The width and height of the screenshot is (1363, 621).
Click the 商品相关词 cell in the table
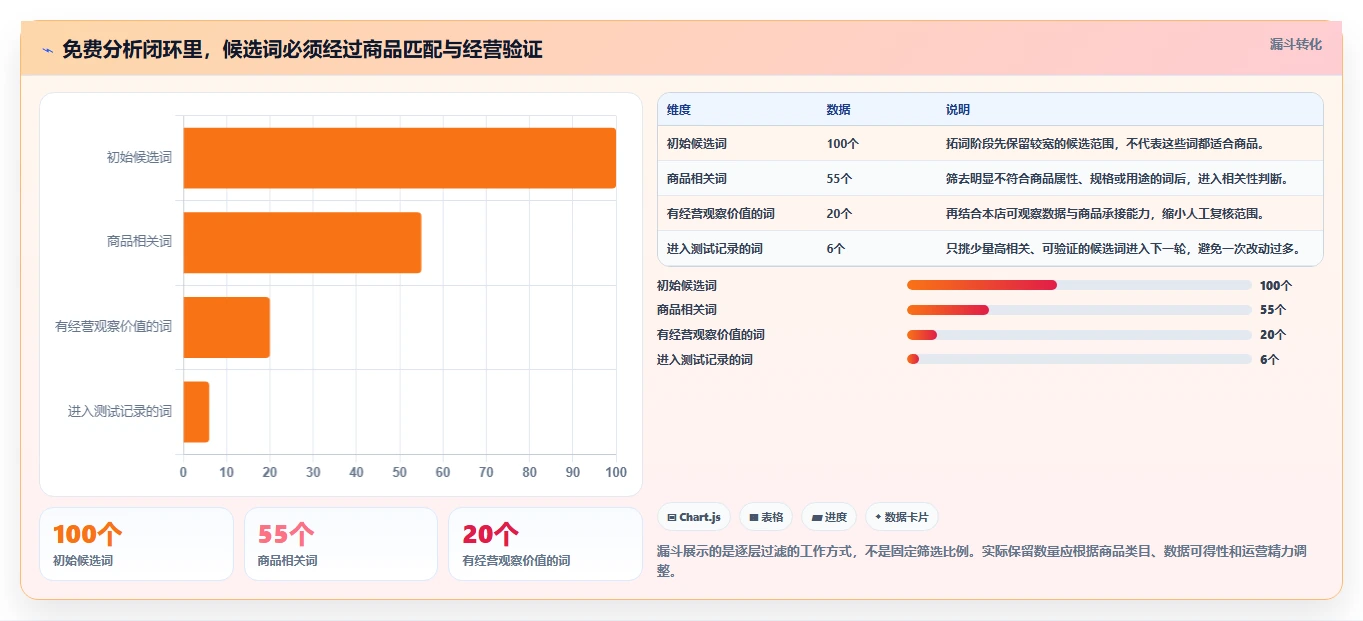(697, 179)
